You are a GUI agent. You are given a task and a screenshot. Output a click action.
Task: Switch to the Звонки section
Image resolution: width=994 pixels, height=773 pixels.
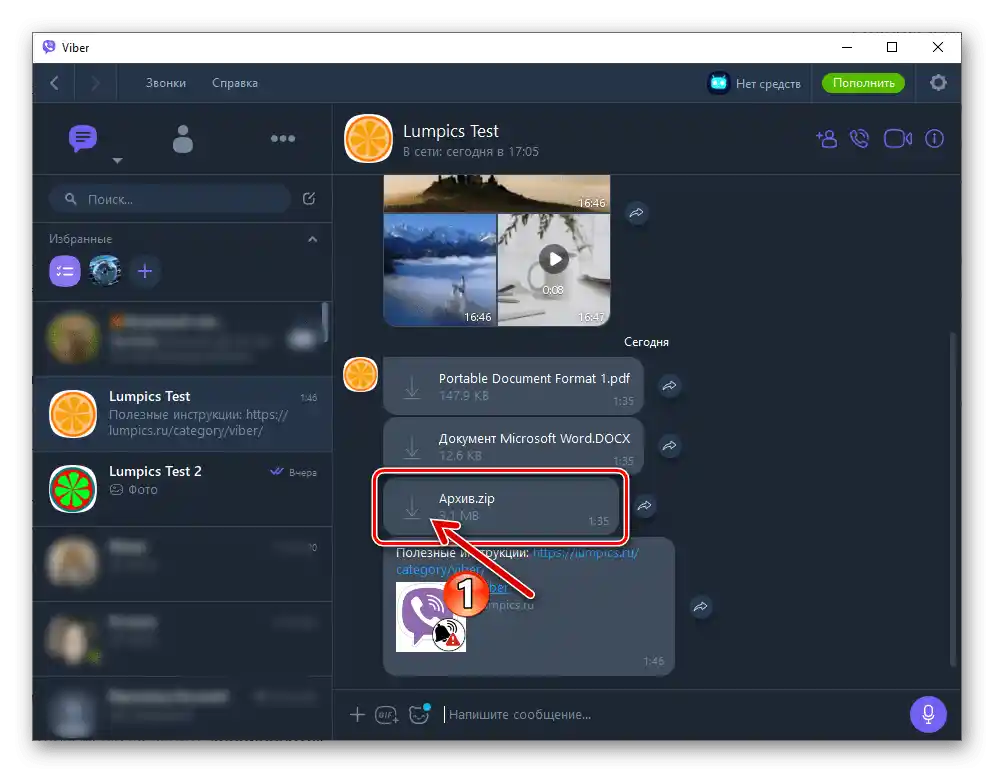click(164, 83)
